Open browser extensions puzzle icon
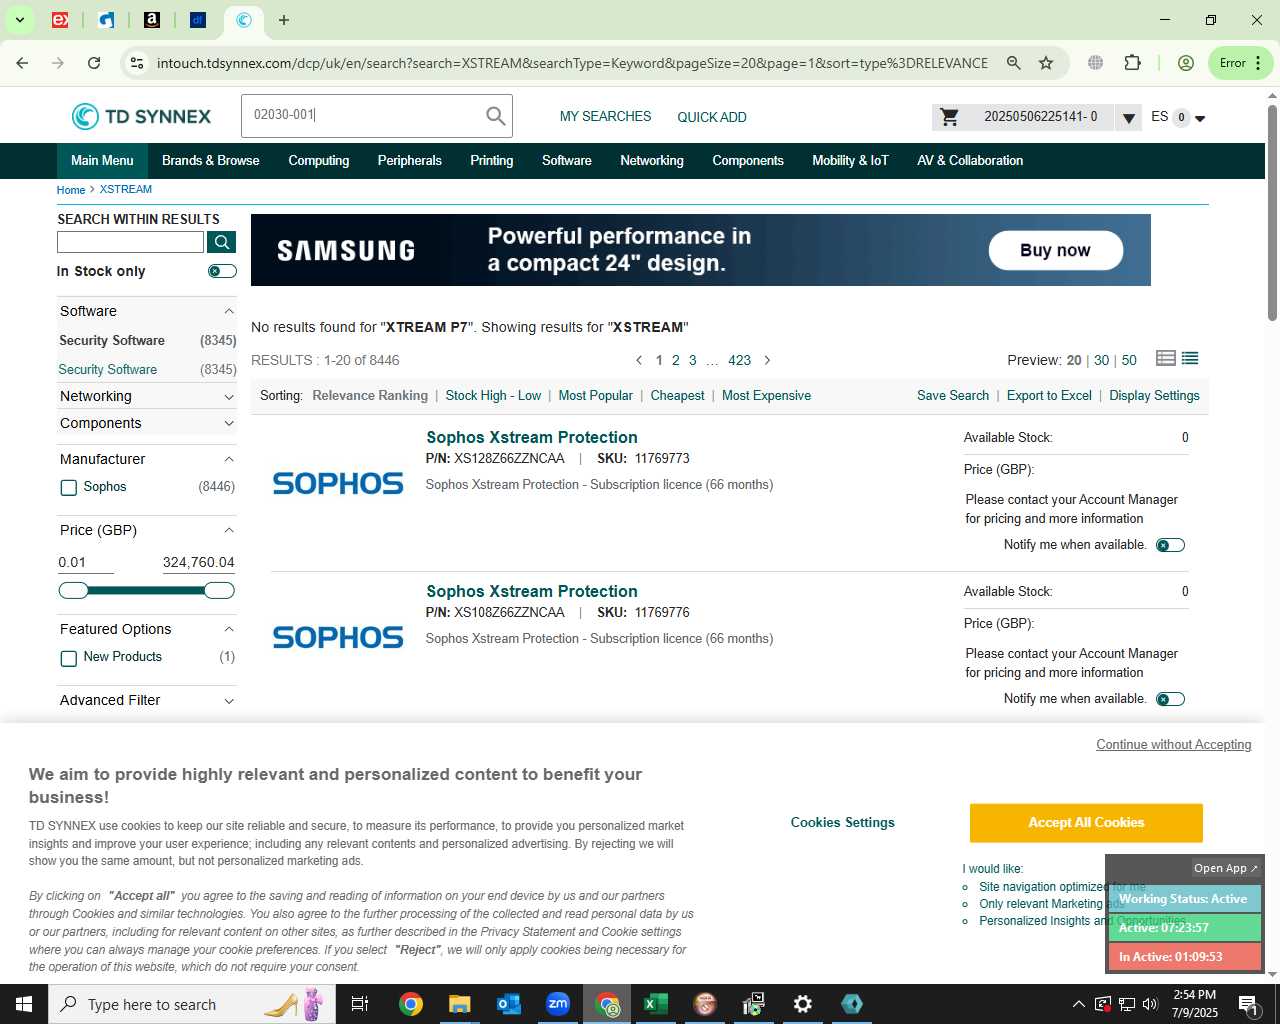Image resolution: width=1280 pixels, height=1024 pixels. pos(1132,63)
